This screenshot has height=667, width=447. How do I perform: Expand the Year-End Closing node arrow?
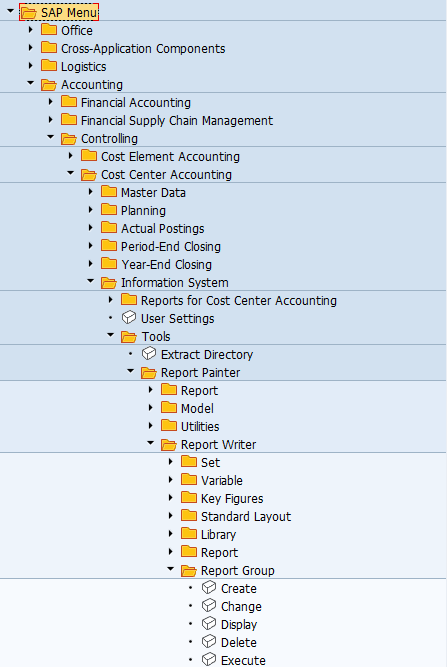click(x=90, y=264)
